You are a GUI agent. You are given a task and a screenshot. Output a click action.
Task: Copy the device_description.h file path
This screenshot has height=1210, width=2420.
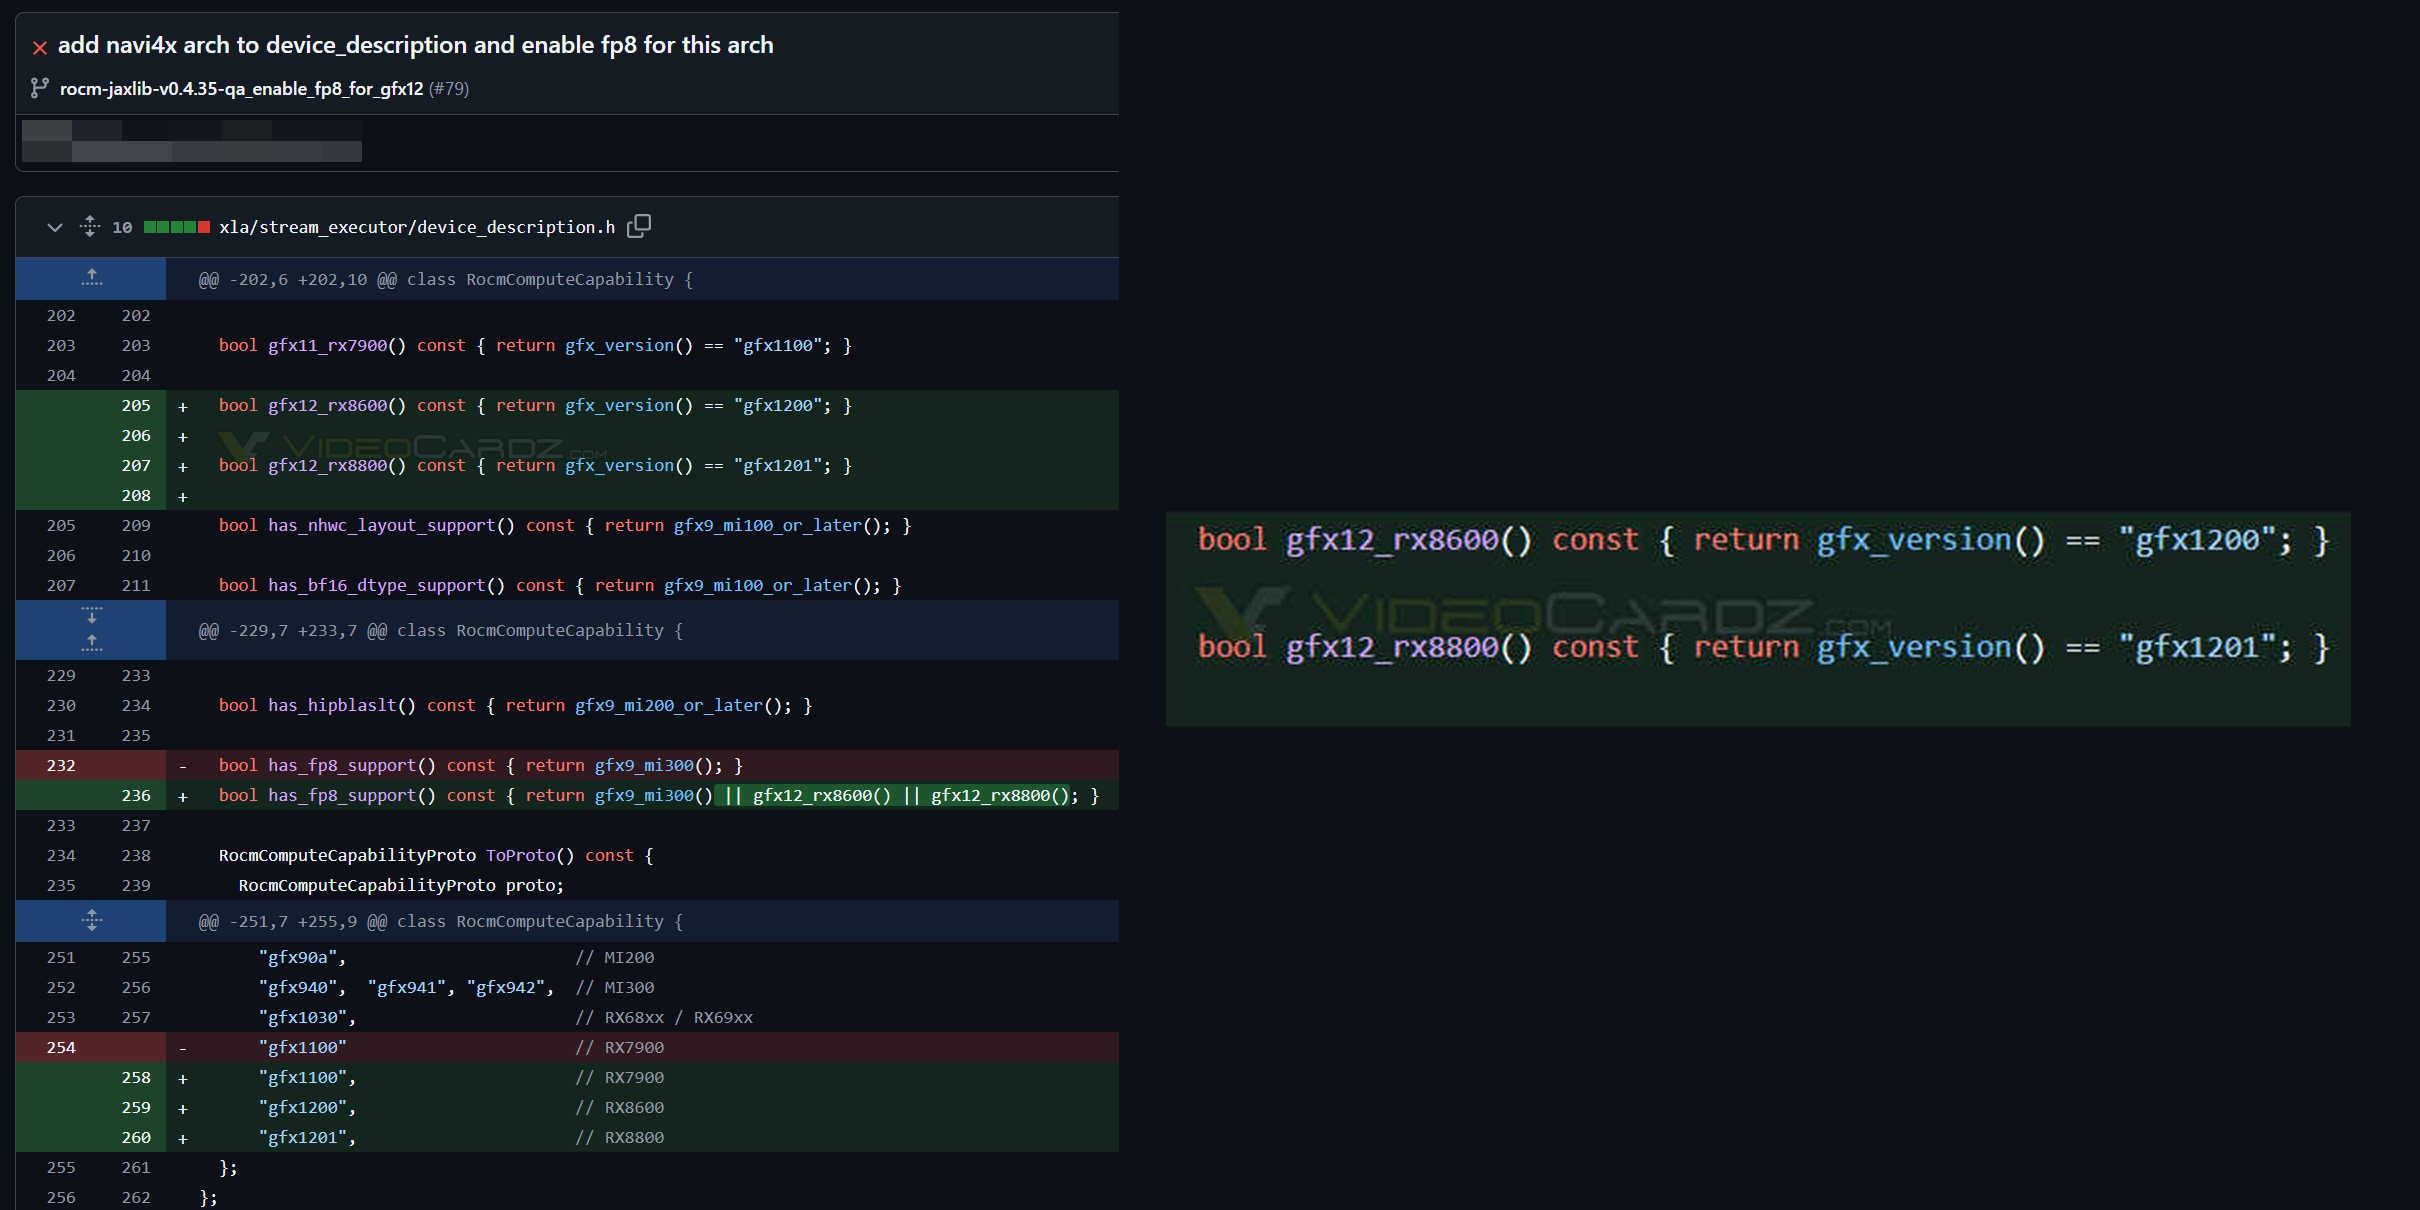pos(639,226)
